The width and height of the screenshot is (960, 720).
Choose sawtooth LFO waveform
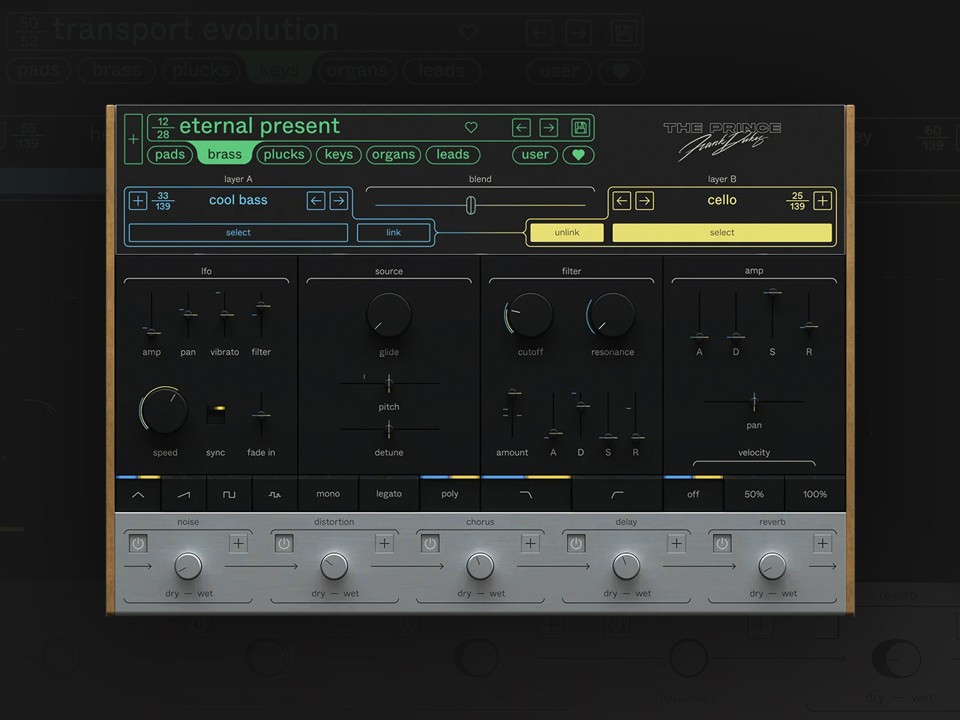pos(183,494)
